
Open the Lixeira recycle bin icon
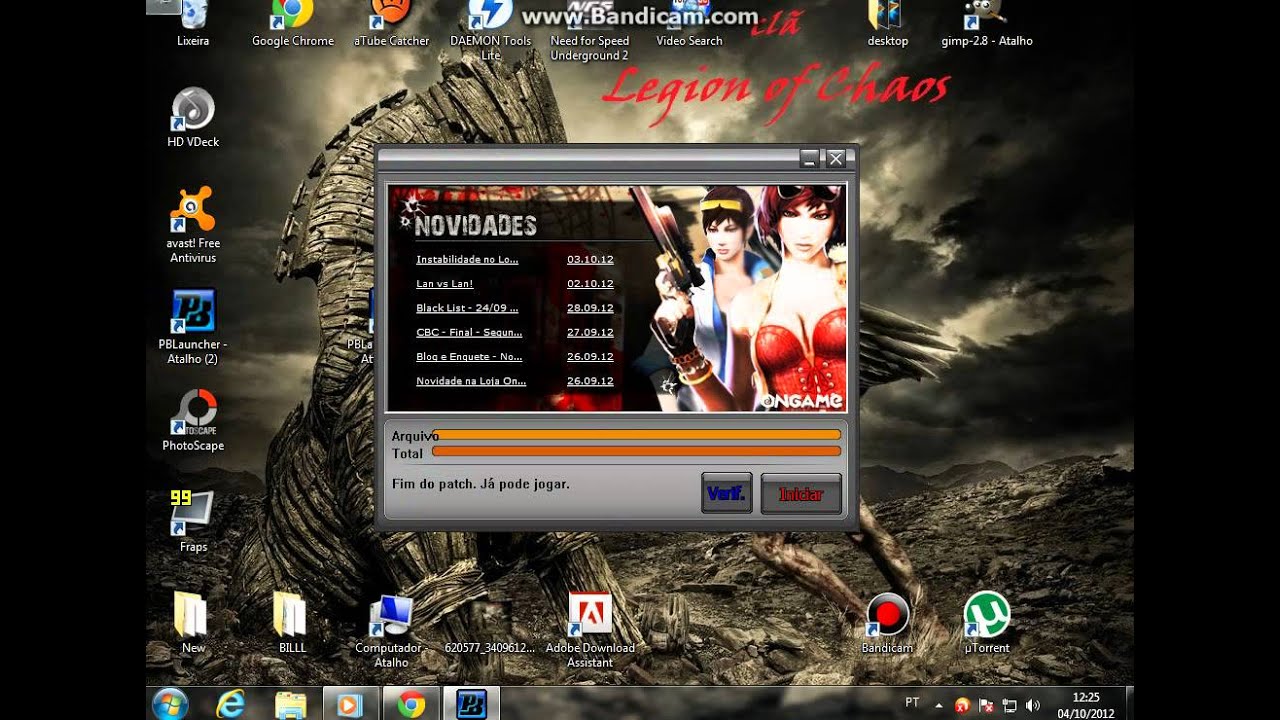pos(193,22)
